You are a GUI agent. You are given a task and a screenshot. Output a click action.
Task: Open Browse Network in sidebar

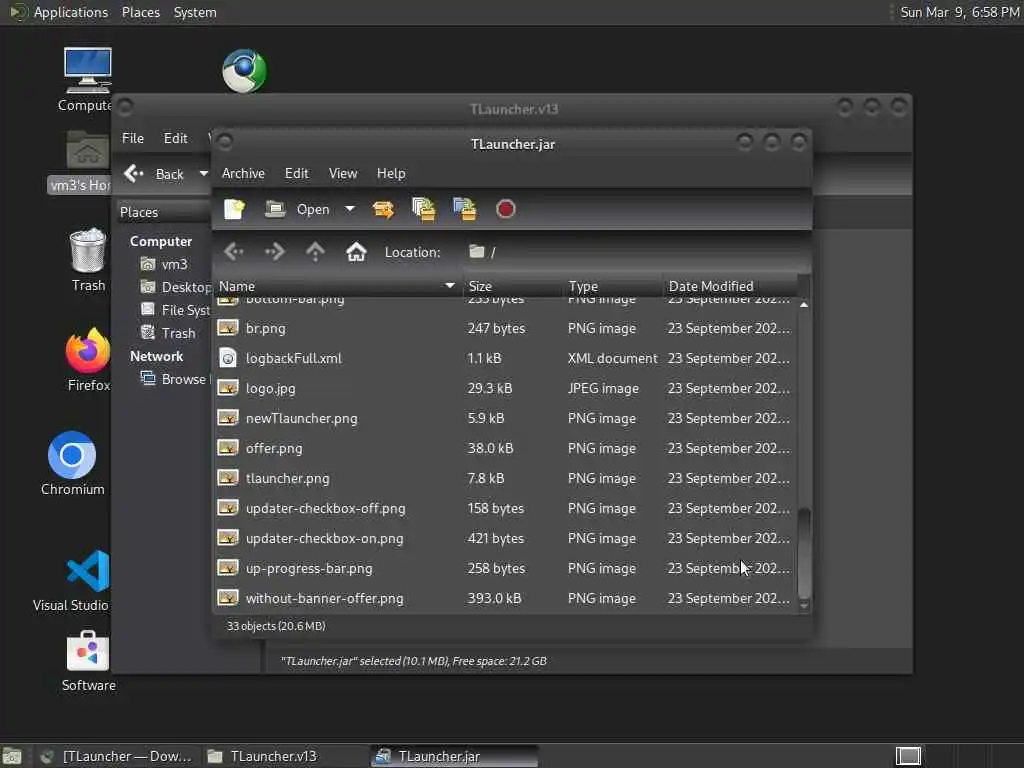point(174,379)
